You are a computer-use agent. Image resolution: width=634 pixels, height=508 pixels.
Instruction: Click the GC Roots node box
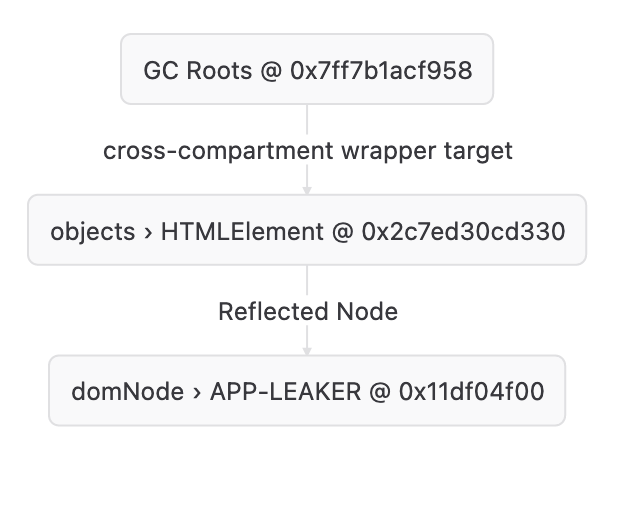pyautogui.click(x=307, y=69)
